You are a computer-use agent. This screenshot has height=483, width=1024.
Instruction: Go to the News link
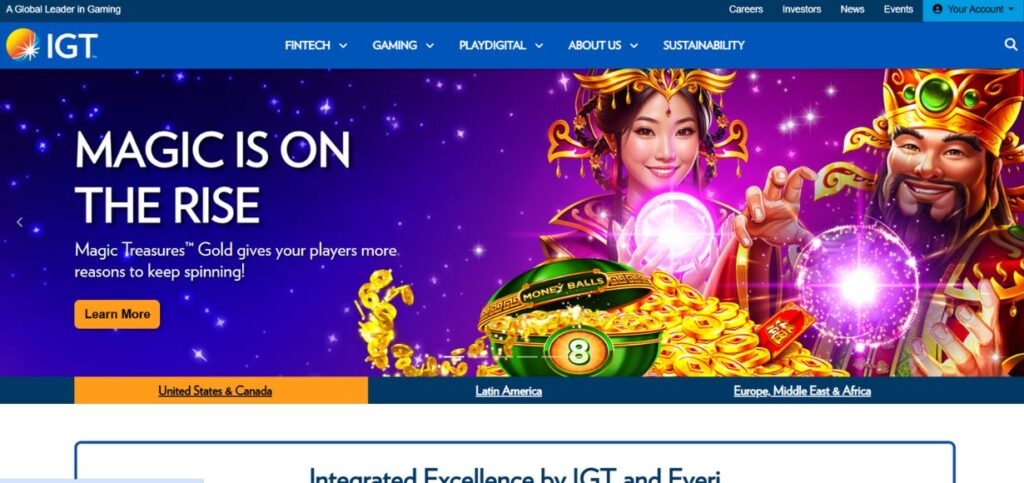[852, 9]
